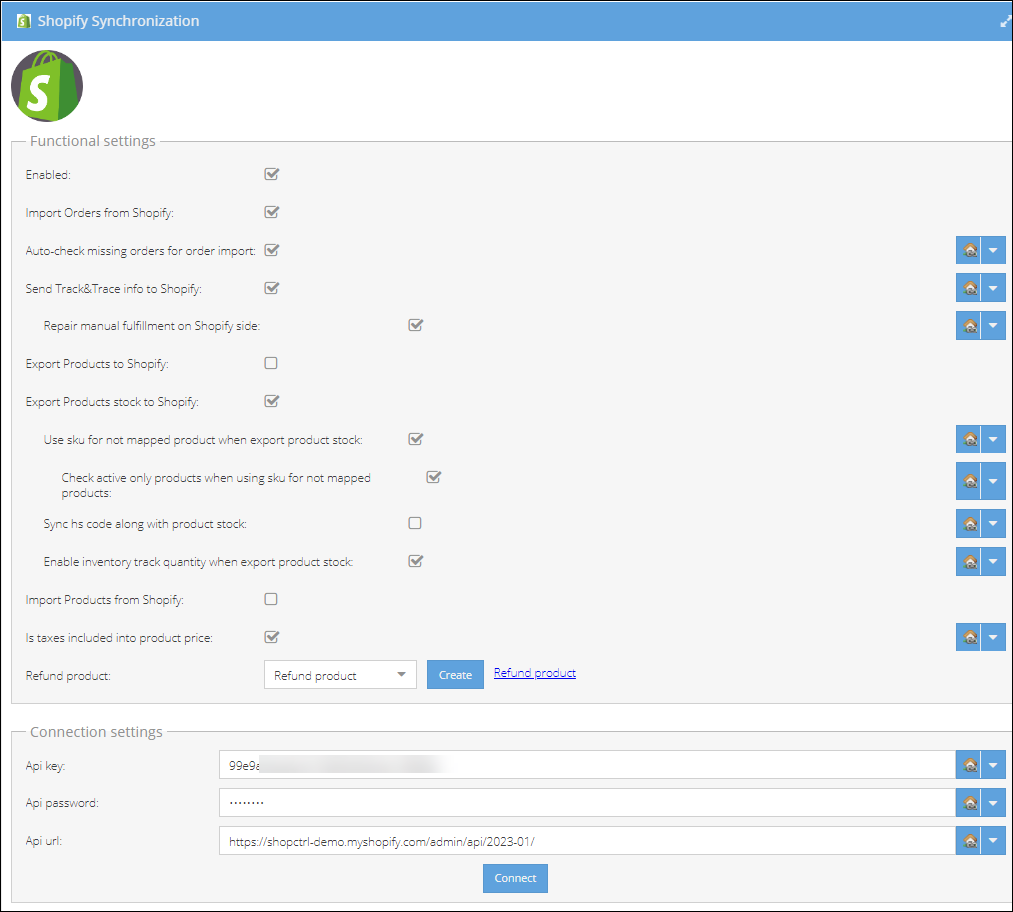Click the Api url: label
Screen dimensions: 1013x912
pyautogui.click(x=43, y=840)
